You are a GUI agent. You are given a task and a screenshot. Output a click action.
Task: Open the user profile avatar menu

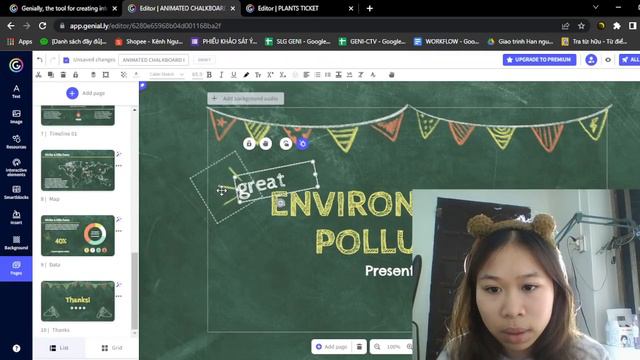[591, 60]
